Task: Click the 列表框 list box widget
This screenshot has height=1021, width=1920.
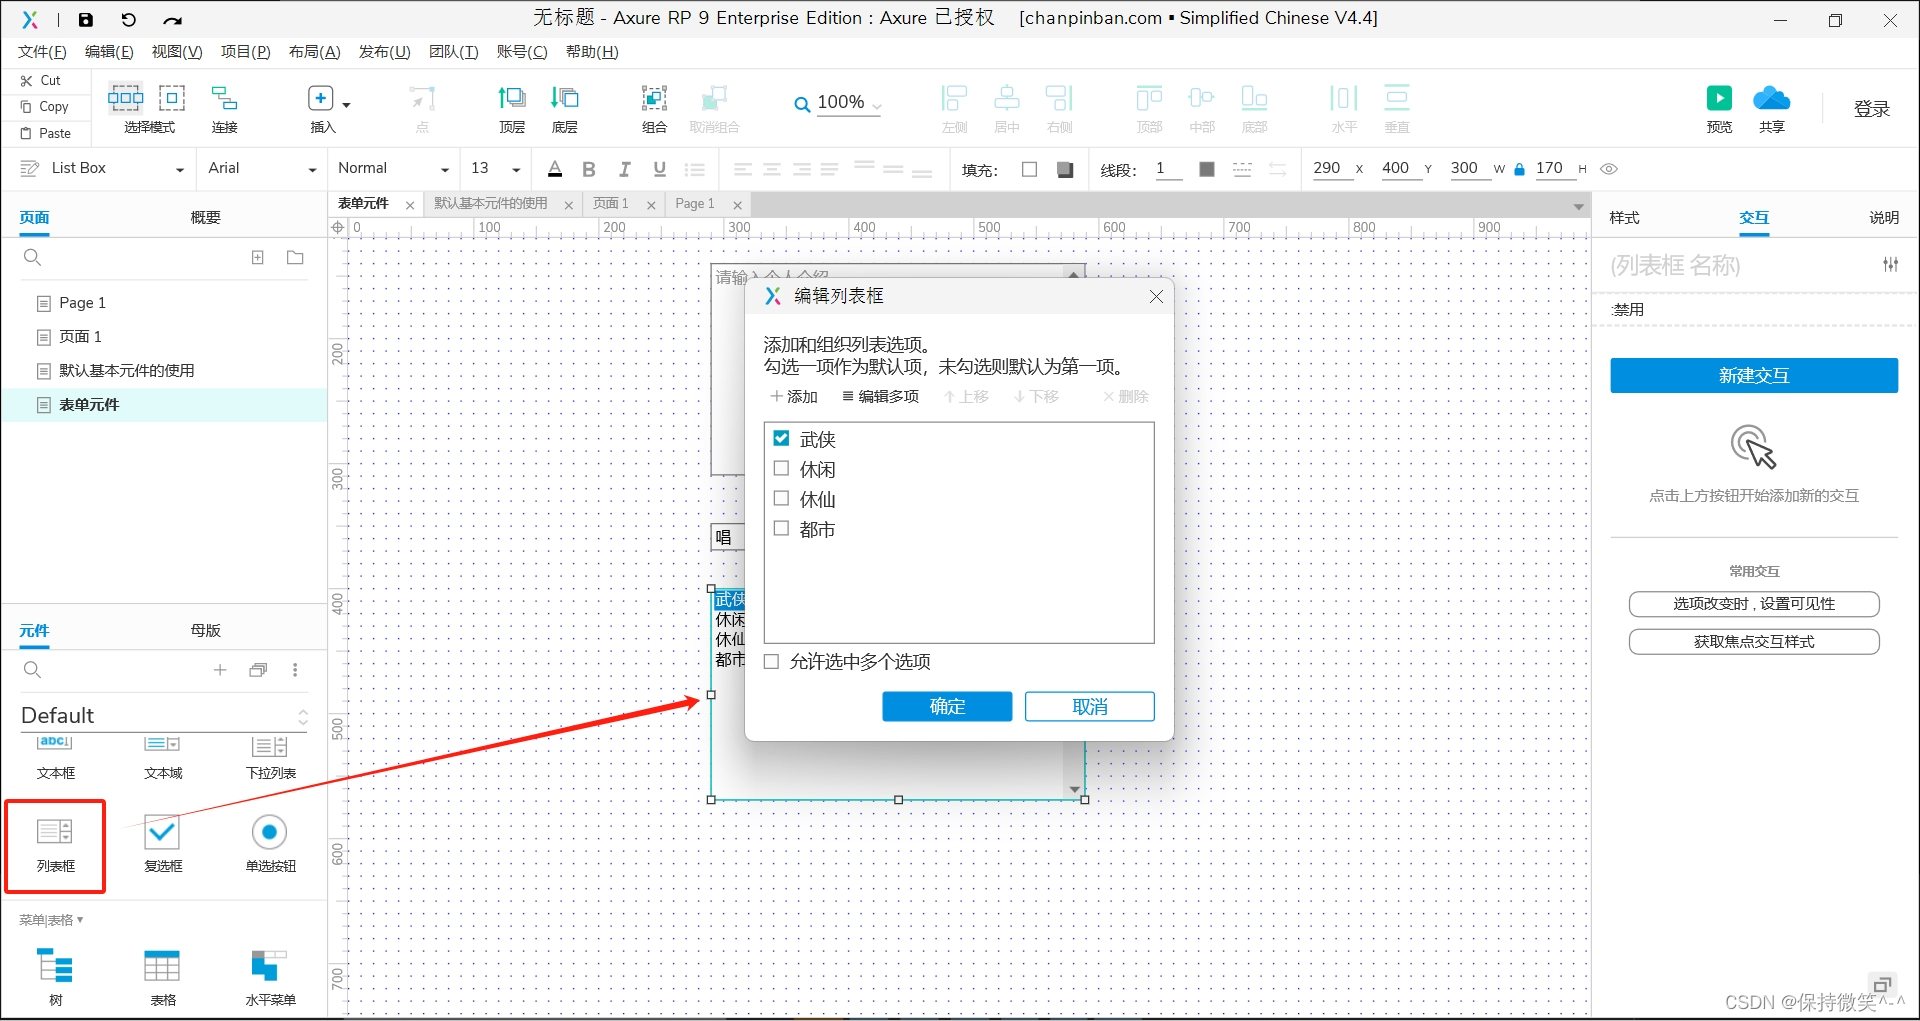Action: pos(55,845)
